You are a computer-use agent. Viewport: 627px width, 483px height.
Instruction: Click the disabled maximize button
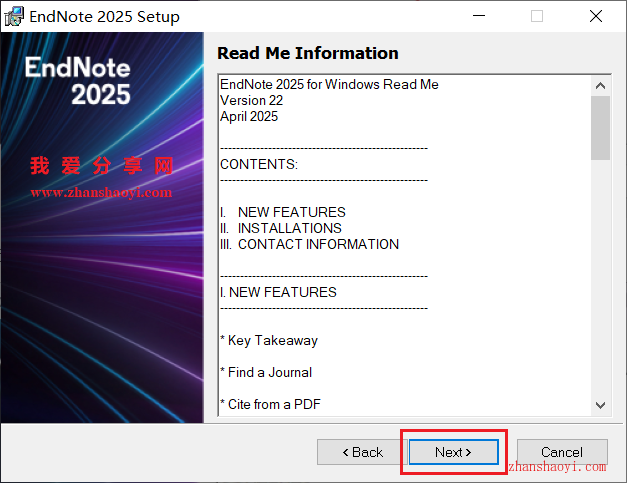point(537,16)
